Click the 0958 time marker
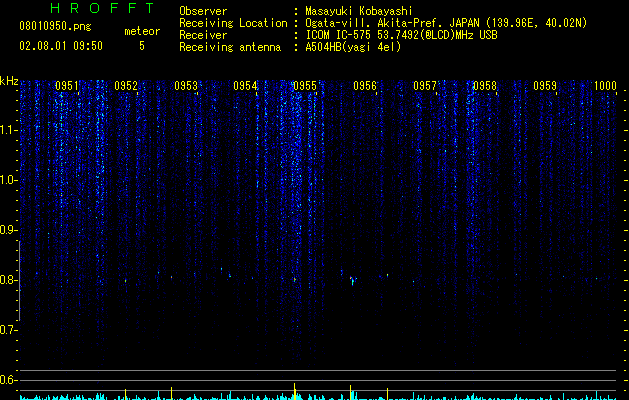The image size is (629, 400). pyautogui.click(x=485, y=86)
